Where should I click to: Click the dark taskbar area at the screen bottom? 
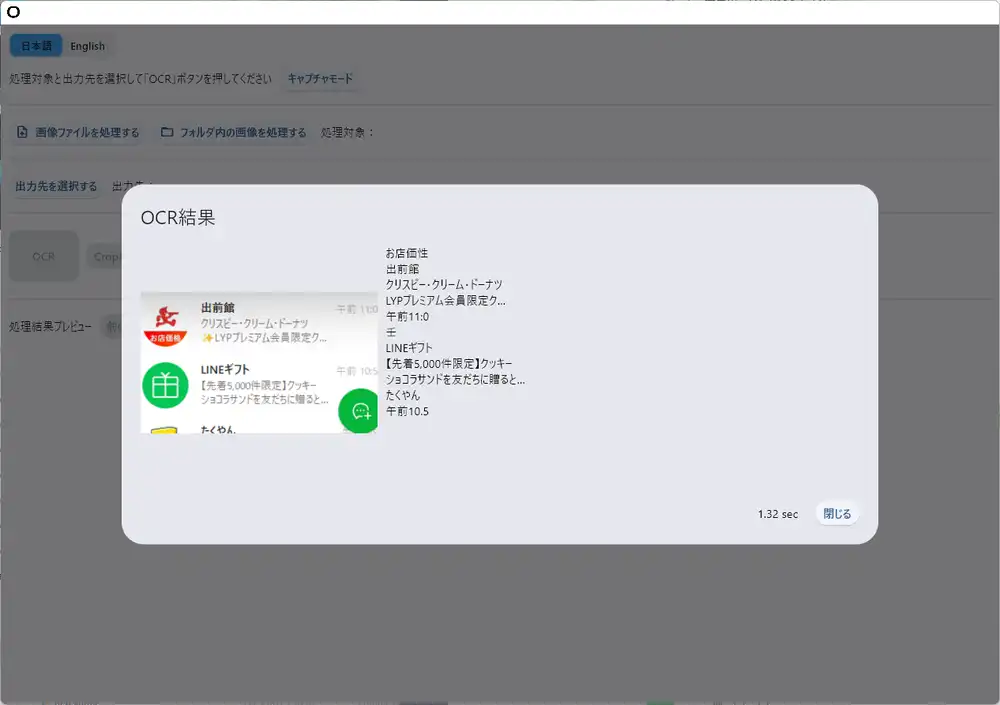pyautogui.click(x=500, y=701)
